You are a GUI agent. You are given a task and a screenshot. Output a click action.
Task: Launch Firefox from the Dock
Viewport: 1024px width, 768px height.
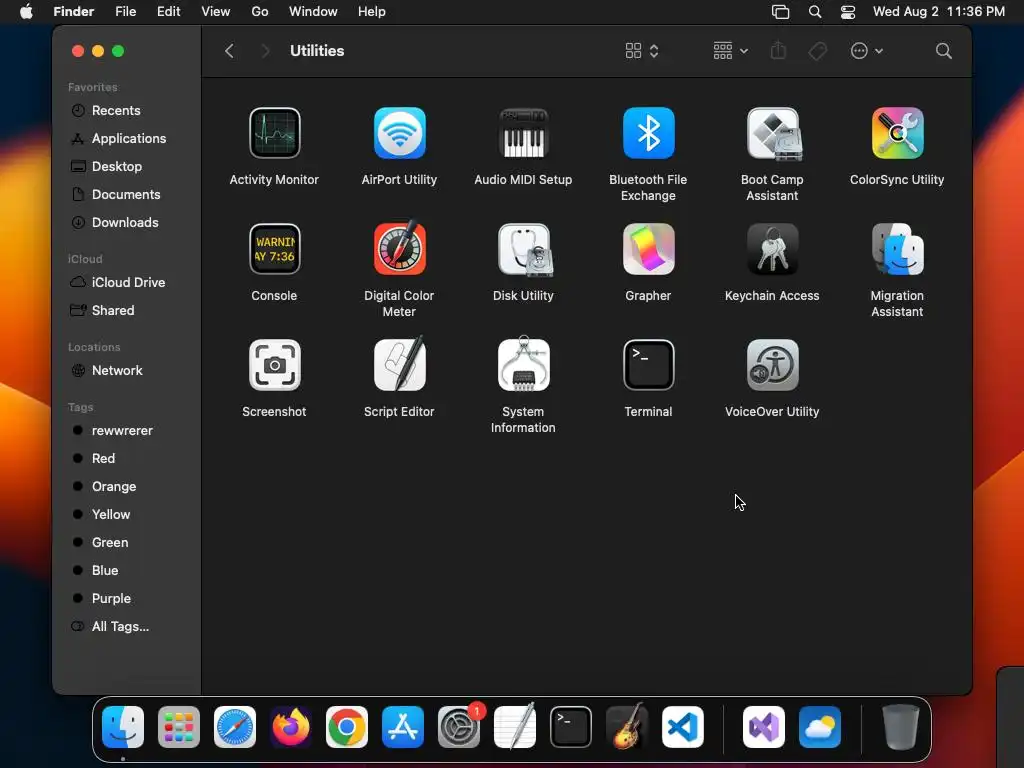tap(291, 727)
